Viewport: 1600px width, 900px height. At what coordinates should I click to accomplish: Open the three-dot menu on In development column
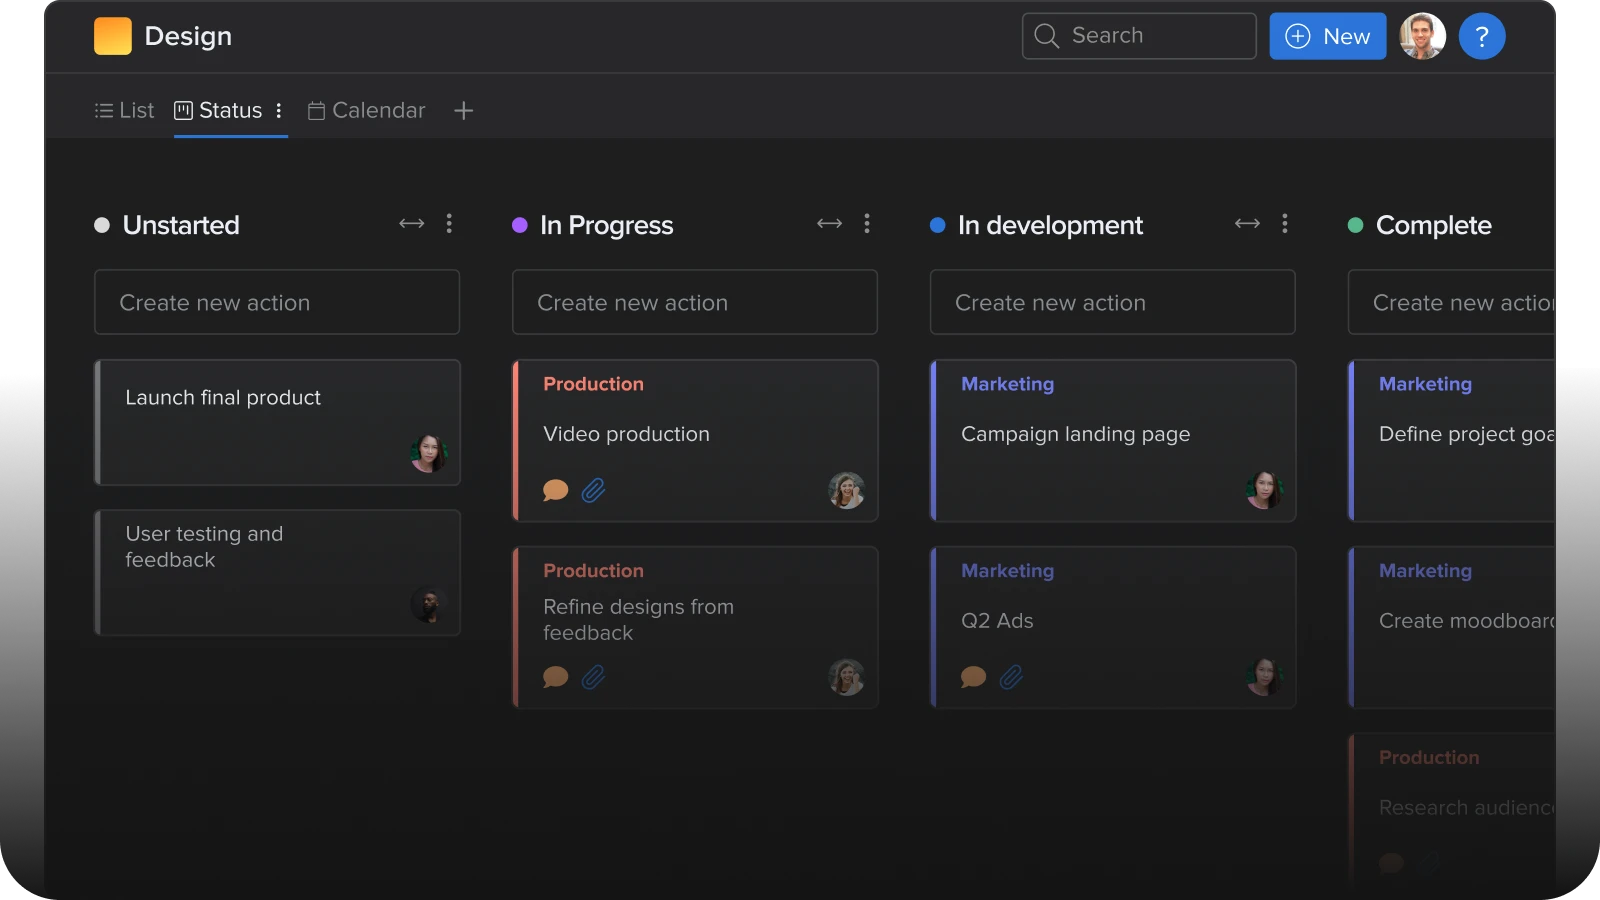coord(1284,224)
